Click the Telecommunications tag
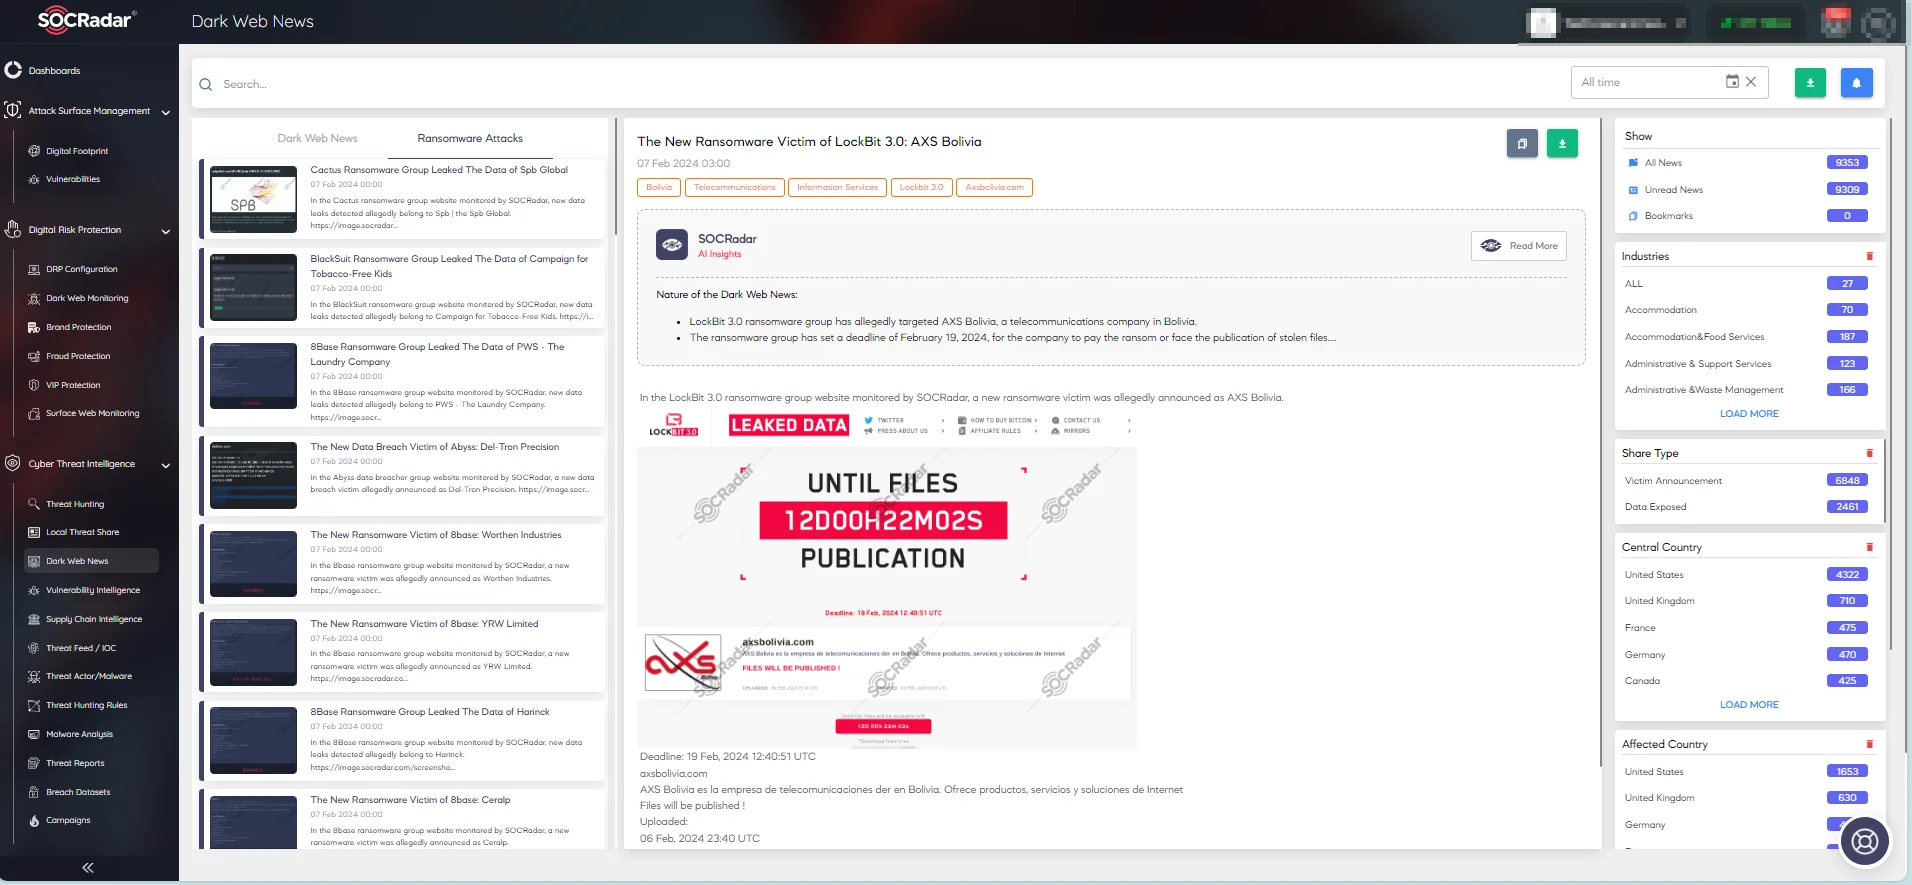 click(x=735, y=188)
